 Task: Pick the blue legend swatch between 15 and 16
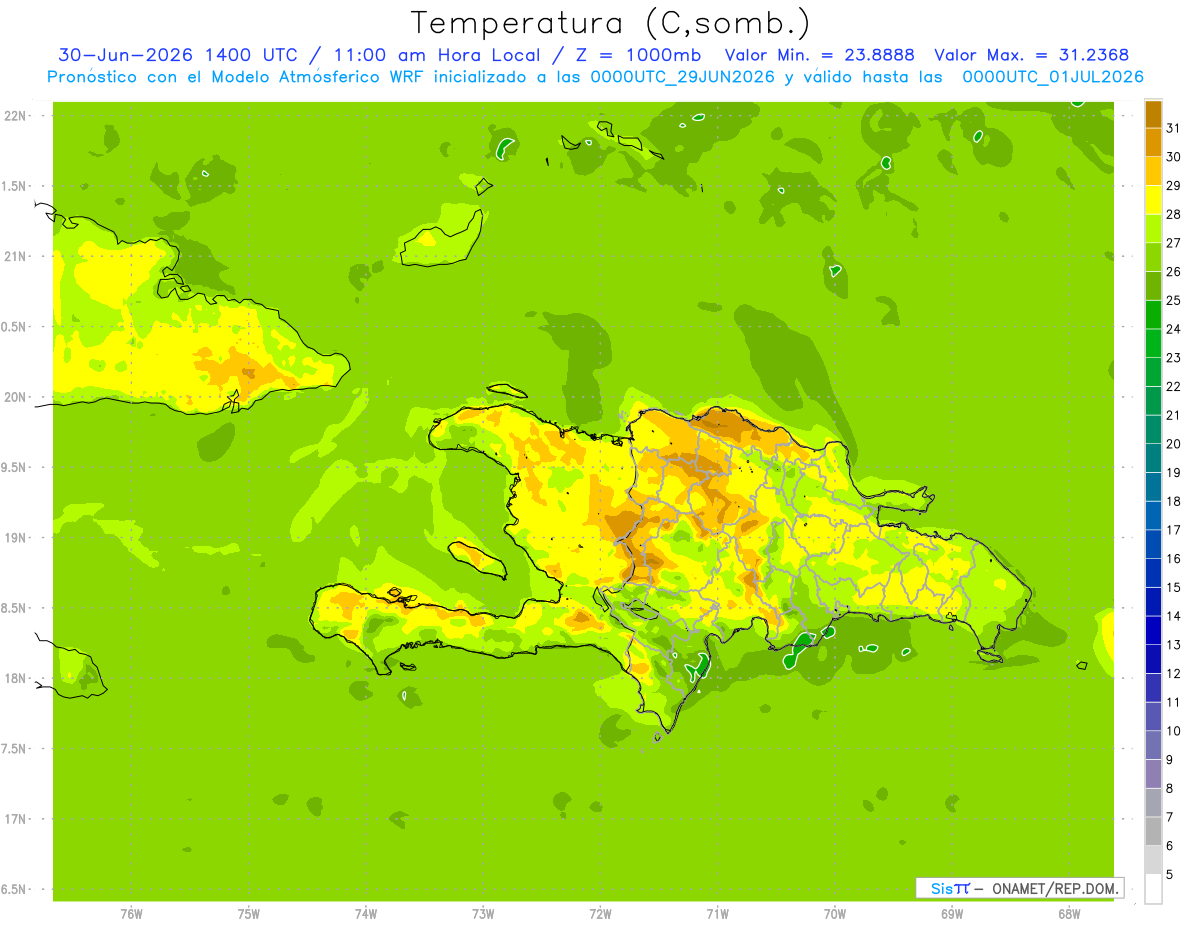click(x=1153, y=573)
